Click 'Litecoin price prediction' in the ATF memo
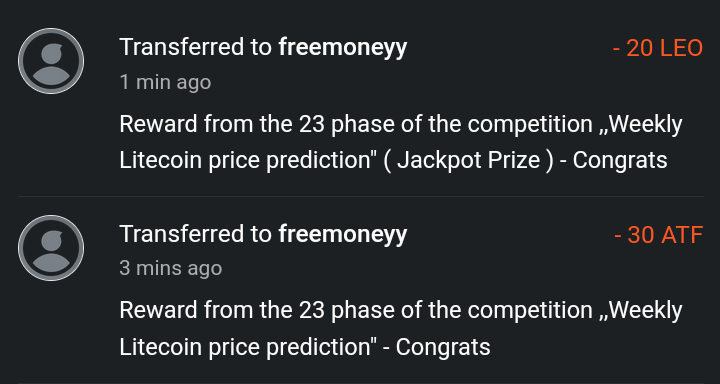Image resolution: width=720 pixels, height=384 pixels. point(247,347)
